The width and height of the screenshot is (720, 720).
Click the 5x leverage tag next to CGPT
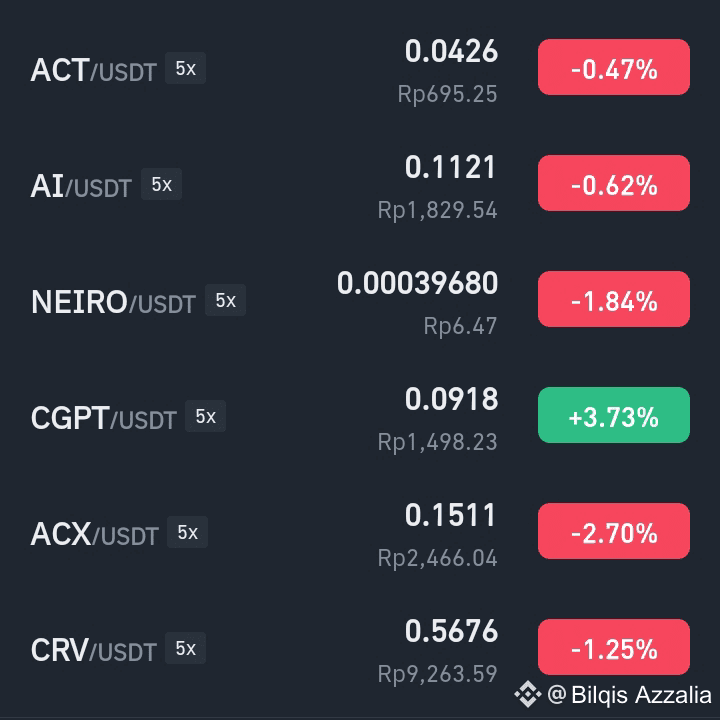tap(205, 416)
